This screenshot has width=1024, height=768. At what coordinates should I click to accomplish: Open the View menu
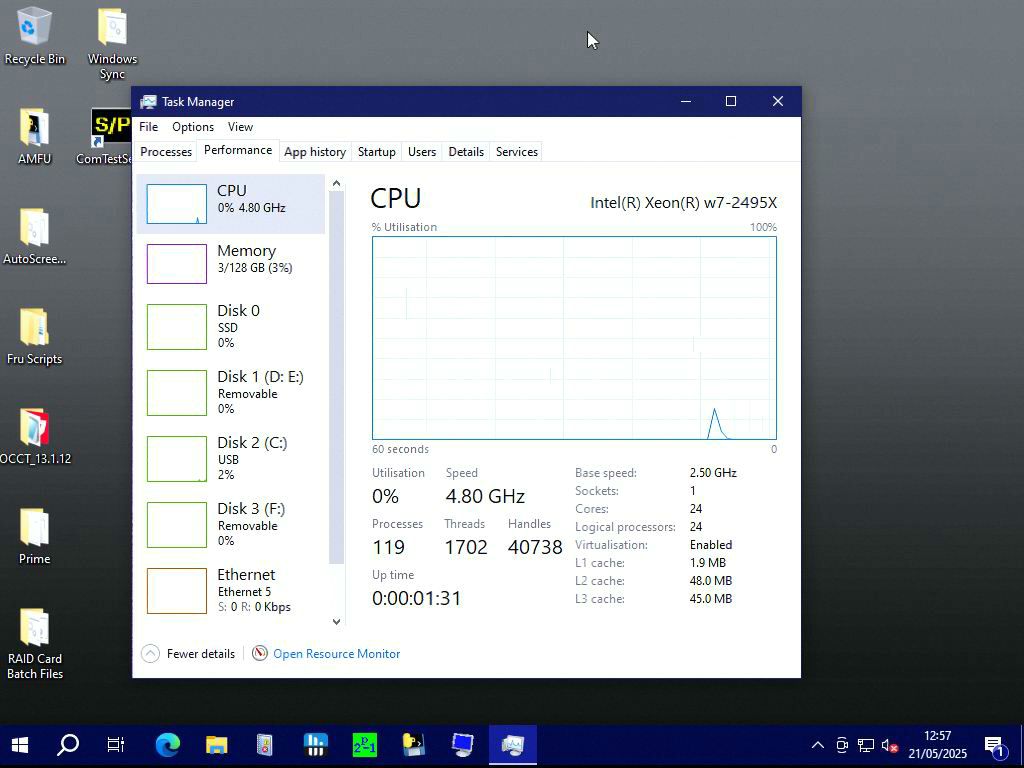(240, 127)
